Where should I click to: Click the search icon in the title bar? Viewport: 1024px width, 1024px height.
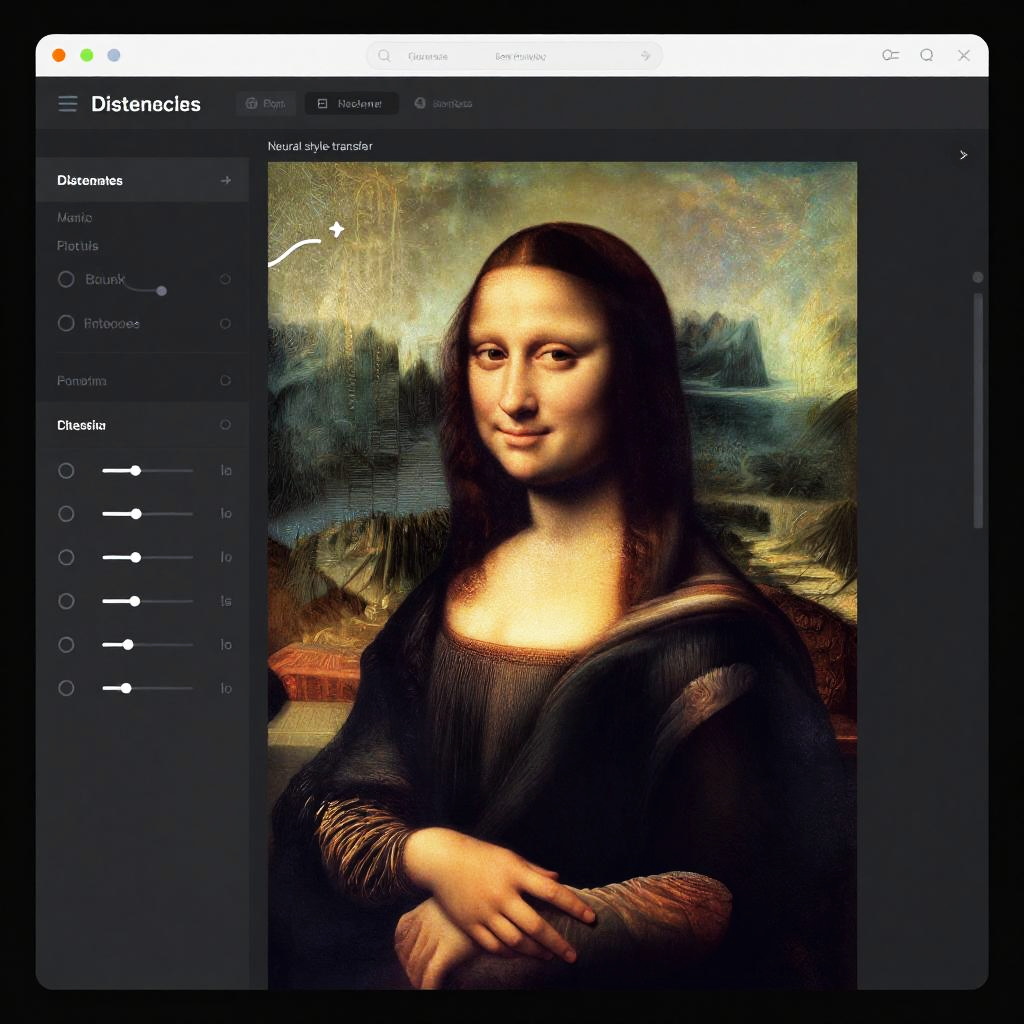tap(927, 56)
